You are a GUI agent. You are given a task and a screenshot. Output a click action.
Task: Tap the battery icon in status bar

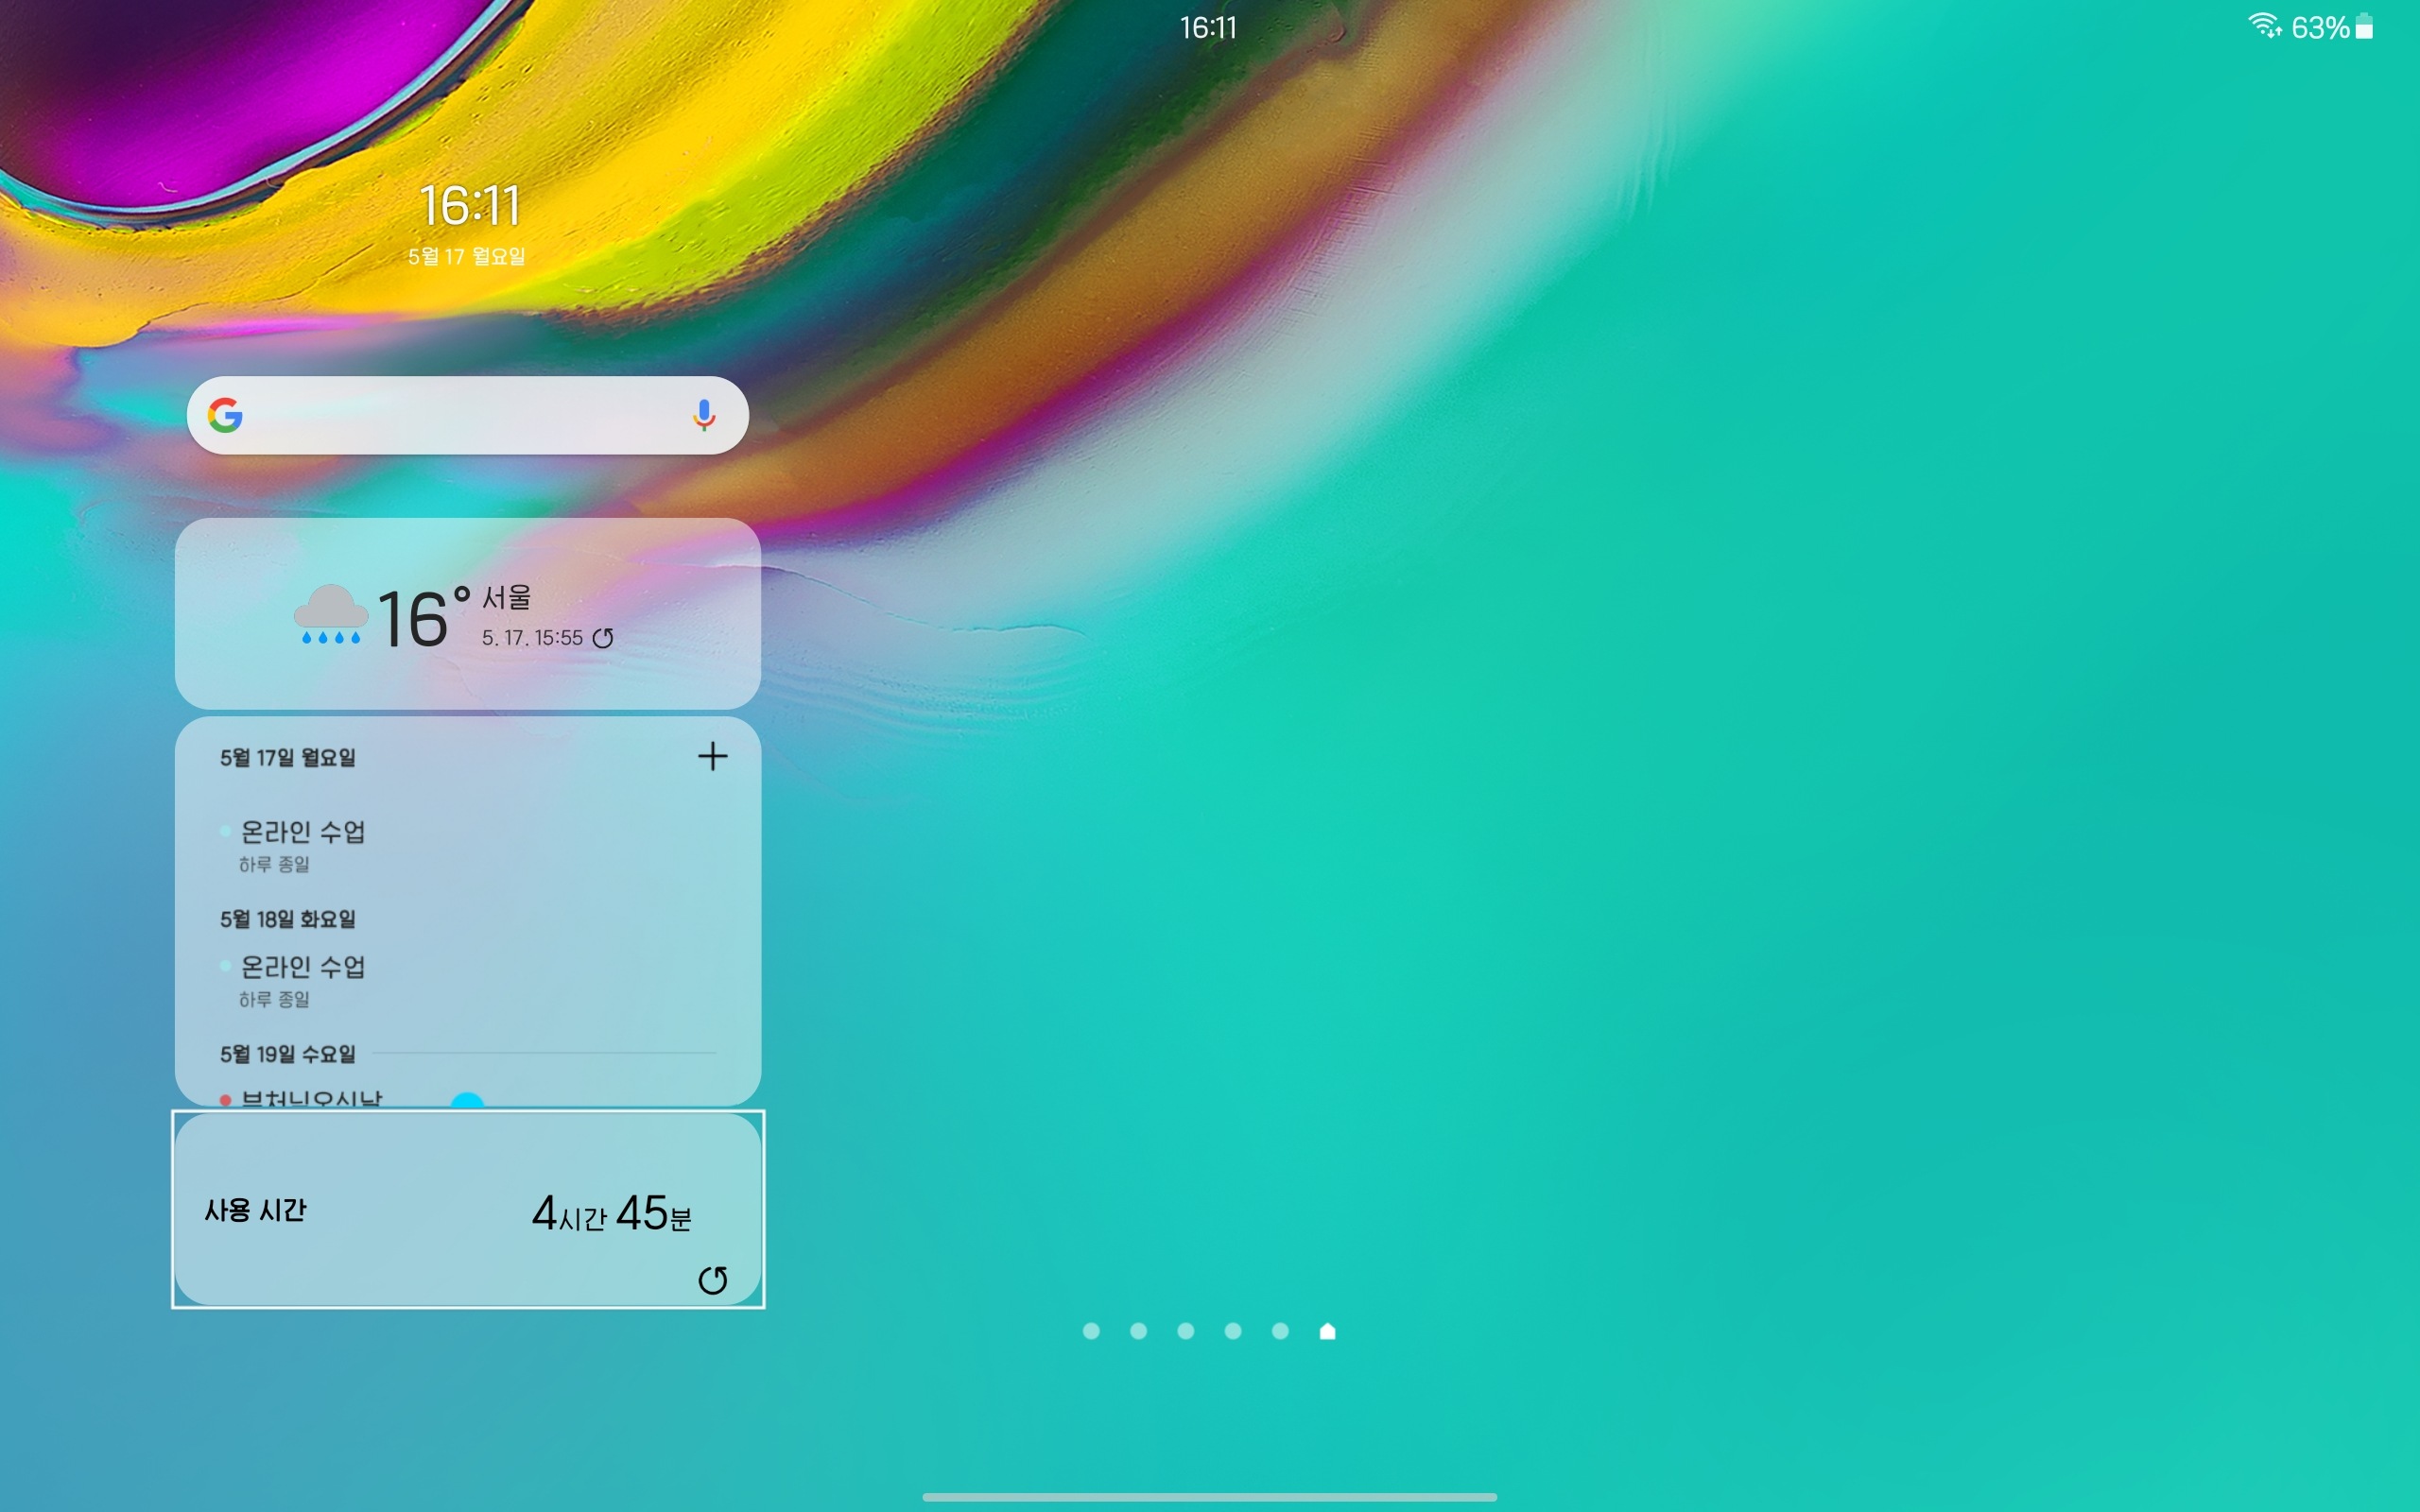click(2364, 27)
